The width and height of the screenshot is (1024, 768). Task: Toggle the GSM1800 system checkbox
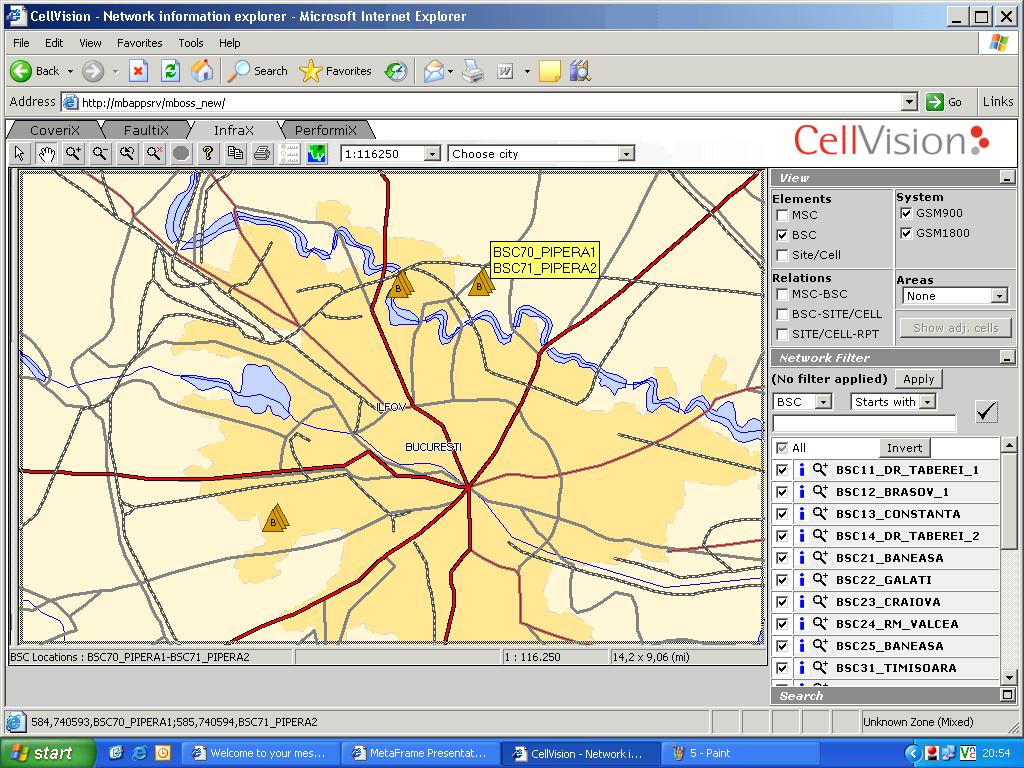pyautogui.click(x=906, y=233)
